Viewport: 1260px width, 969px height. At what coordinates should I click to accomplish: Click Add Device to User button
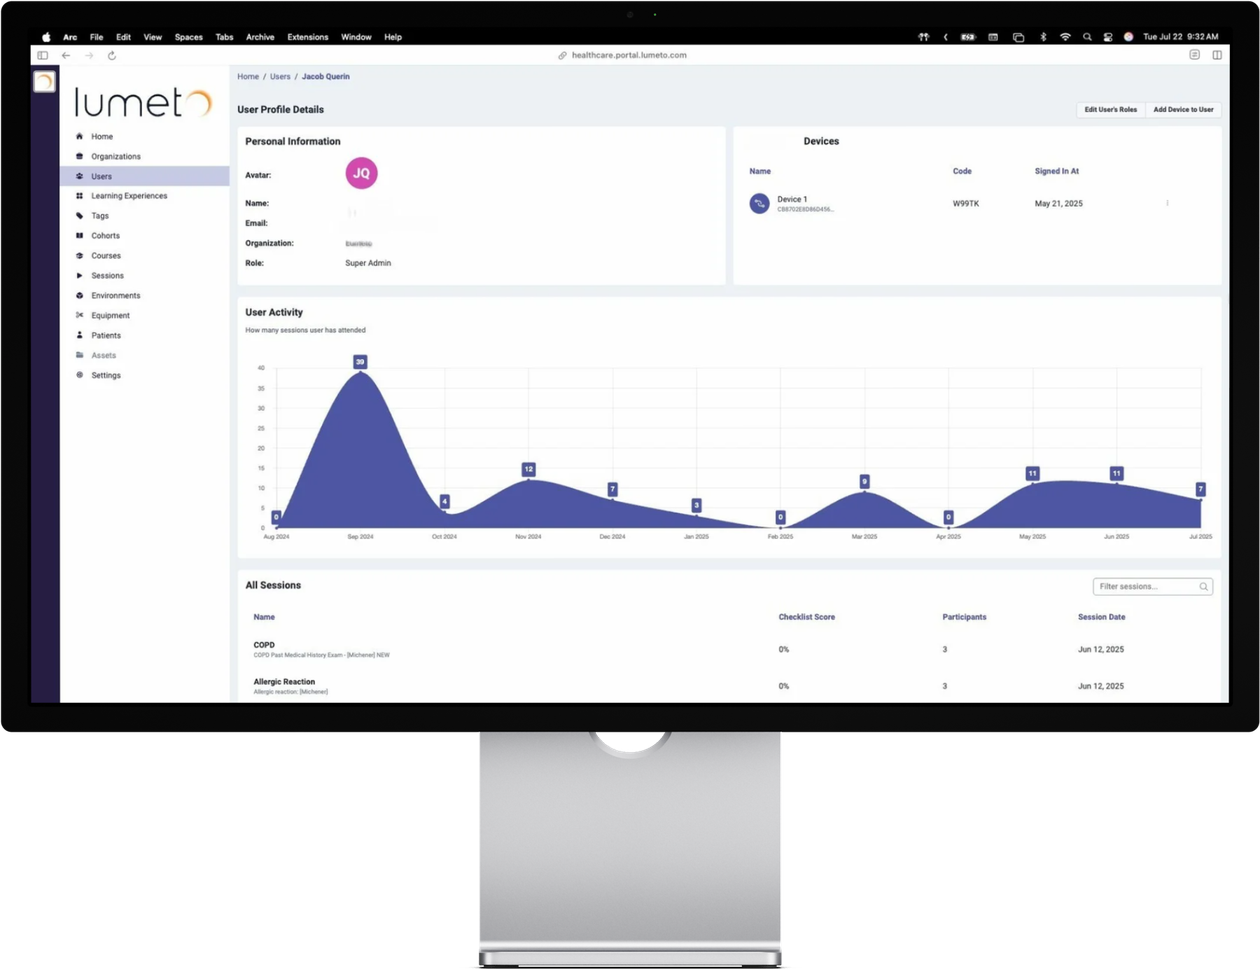point(1183,110)
